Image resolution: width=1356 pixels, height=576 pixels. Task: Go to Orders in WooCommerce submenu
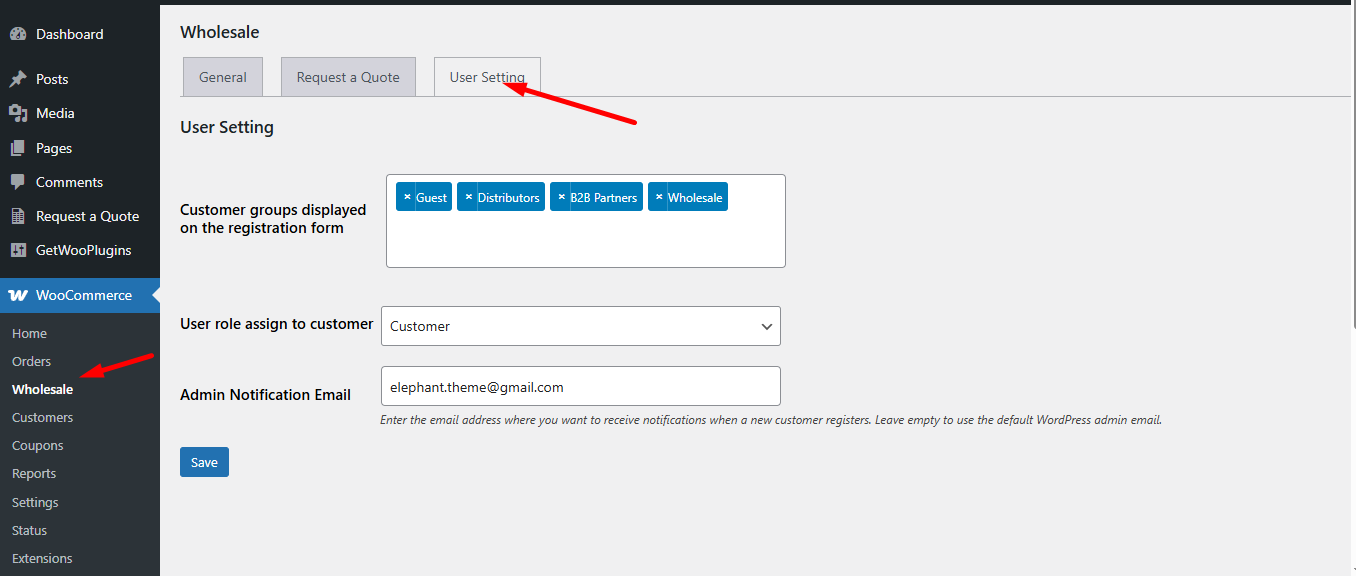(x=31, y=361)
